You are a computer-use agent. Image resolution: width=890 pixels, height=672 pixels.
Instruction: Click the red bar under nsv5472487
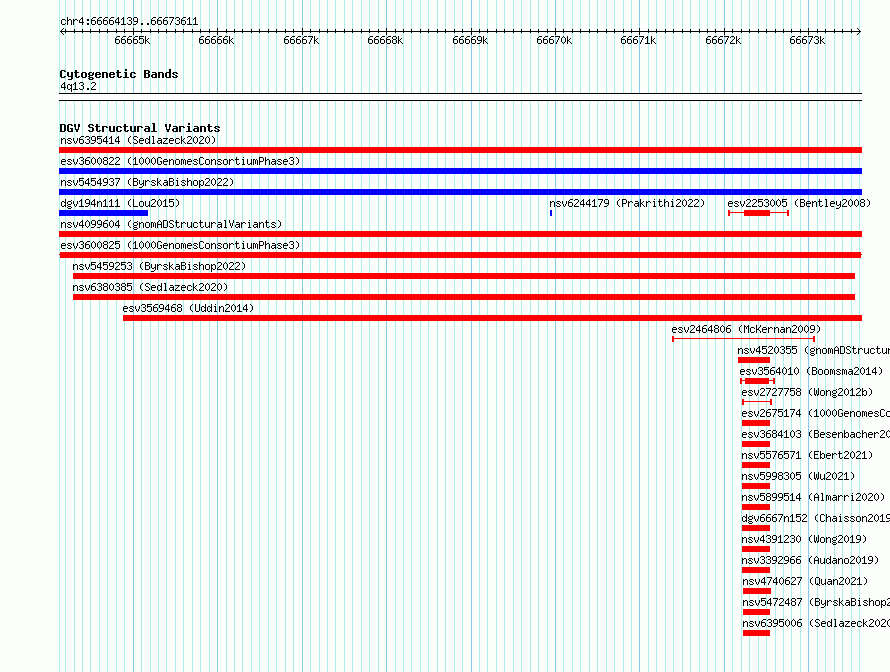coord(757,612)
